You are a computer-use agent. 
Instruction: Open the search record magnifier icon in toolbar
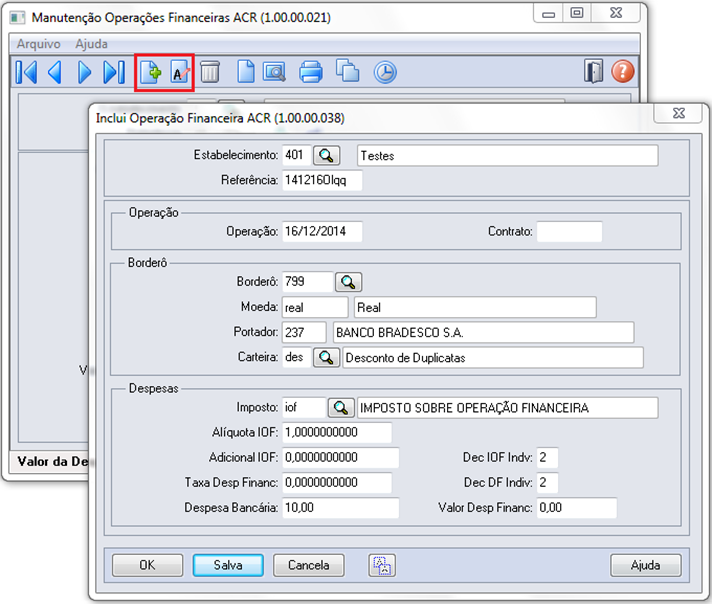[274, 72]
